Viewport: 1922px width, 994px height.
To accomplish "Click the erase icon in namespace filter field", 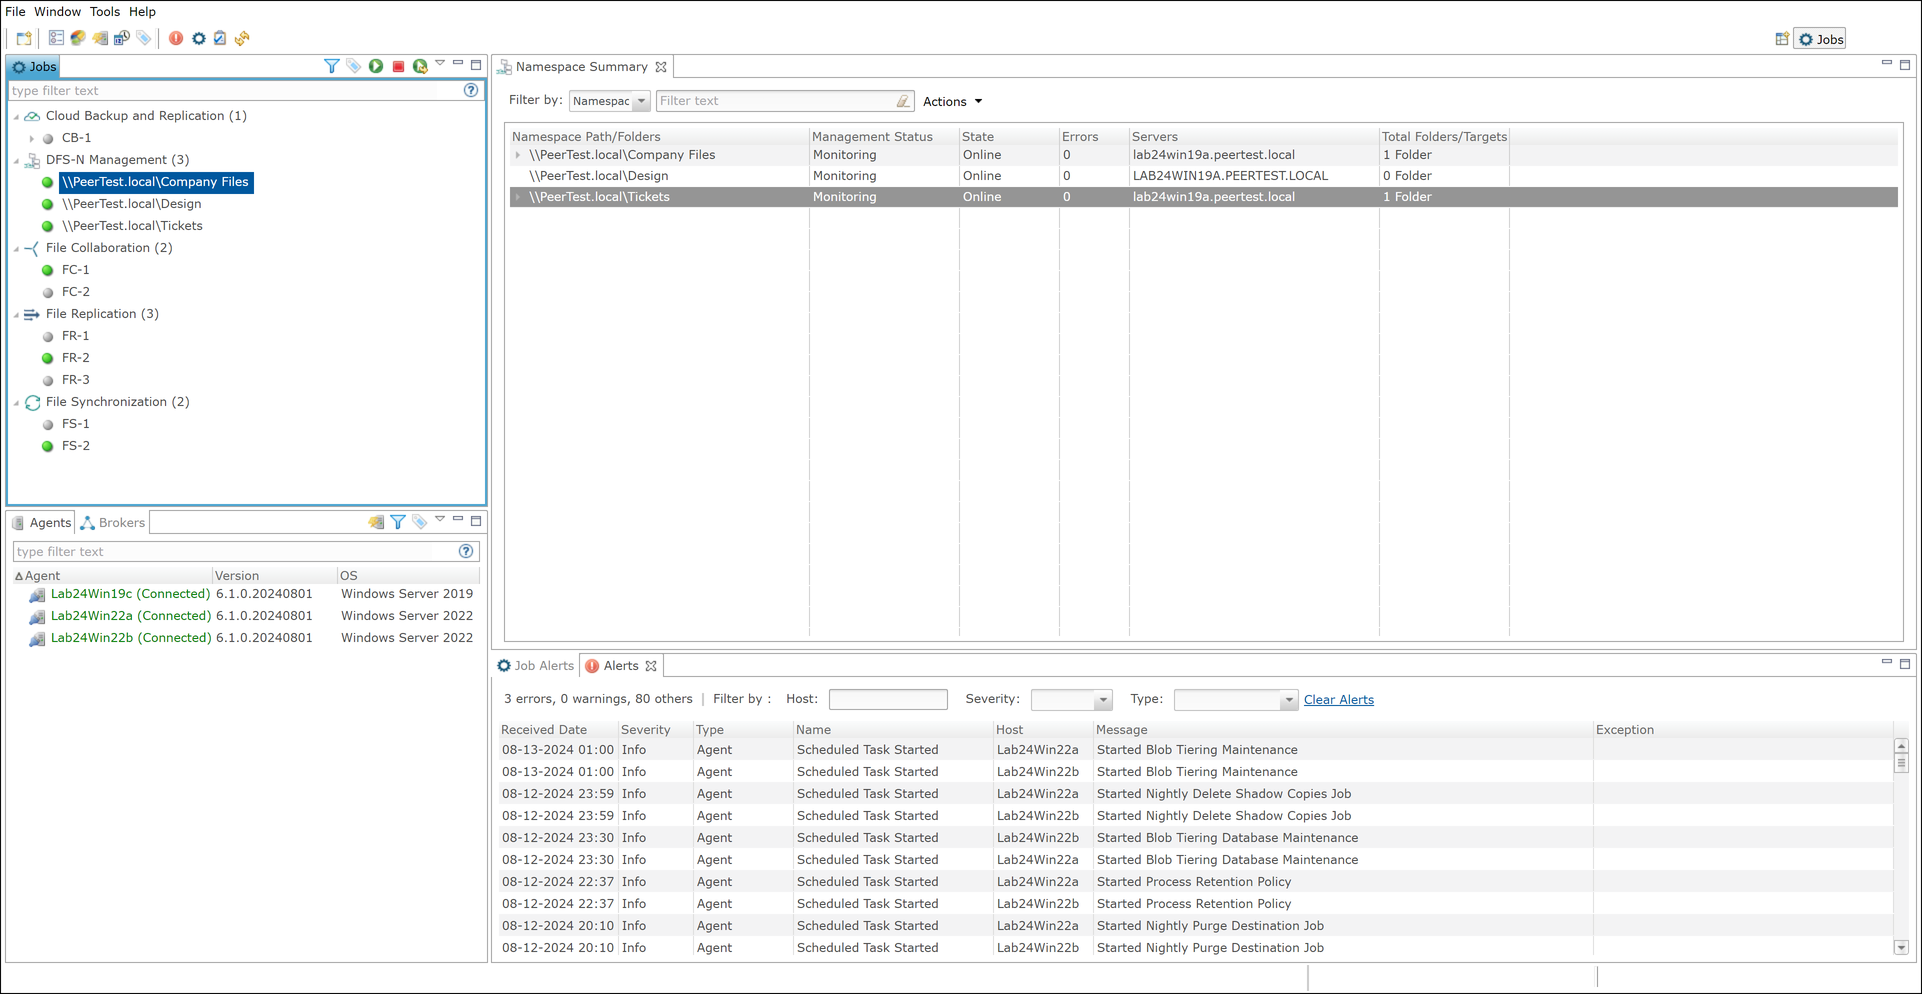I will (902, 101).
